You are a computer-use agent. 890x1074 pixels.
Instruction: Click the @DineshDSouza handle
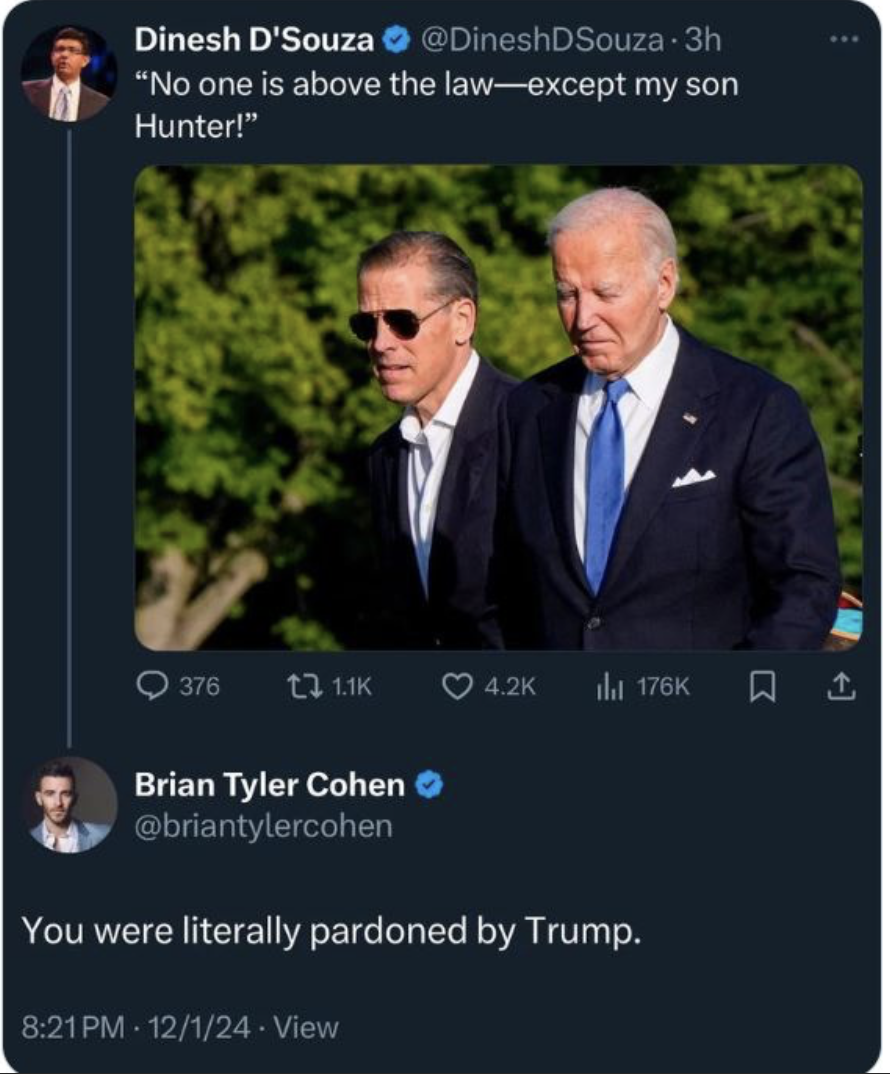(543, 40)
